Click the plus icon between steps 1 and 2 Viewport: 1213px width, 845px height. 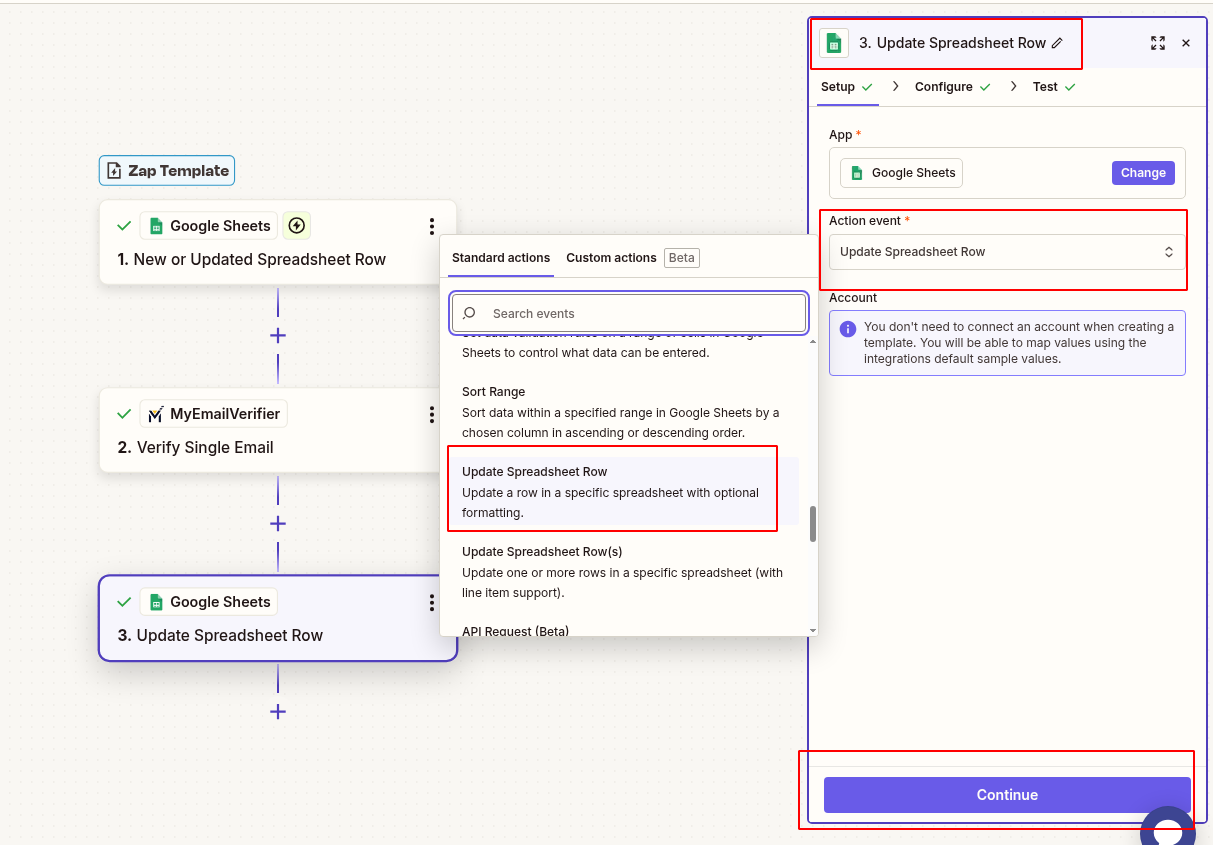pos(277,336)
